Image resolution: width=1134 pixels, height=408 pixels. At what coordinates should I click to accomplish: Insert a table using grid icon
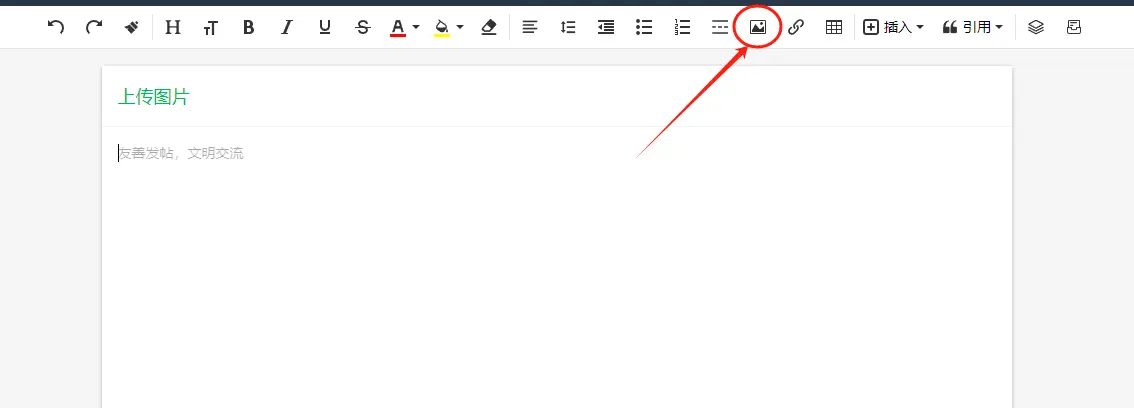833,27
